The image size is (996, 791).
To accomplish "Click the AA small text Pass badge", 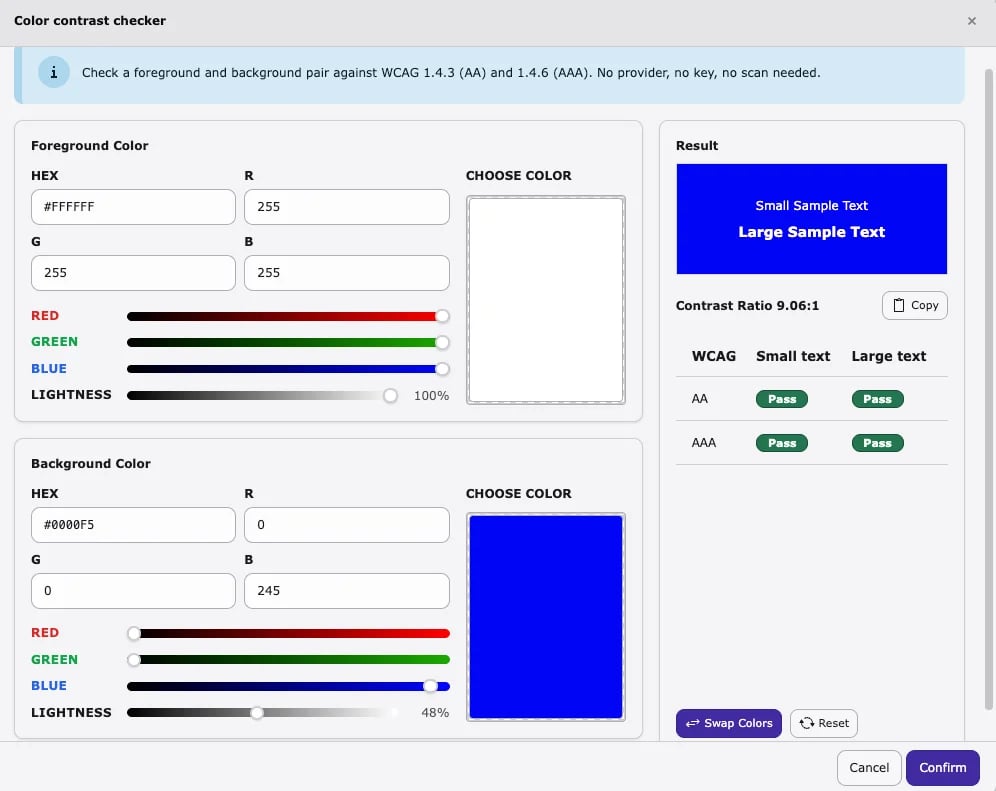I will click(x=781, y=399).
